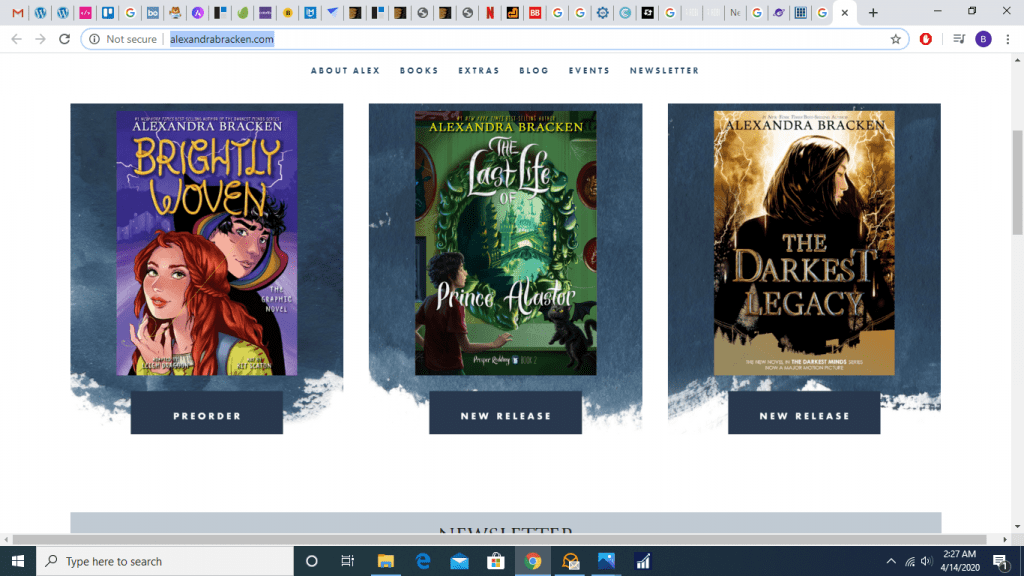Screen dimensions: 1024x576
Task: Open the bar chart app on the taskbar
Action: [x=643, y=561]
